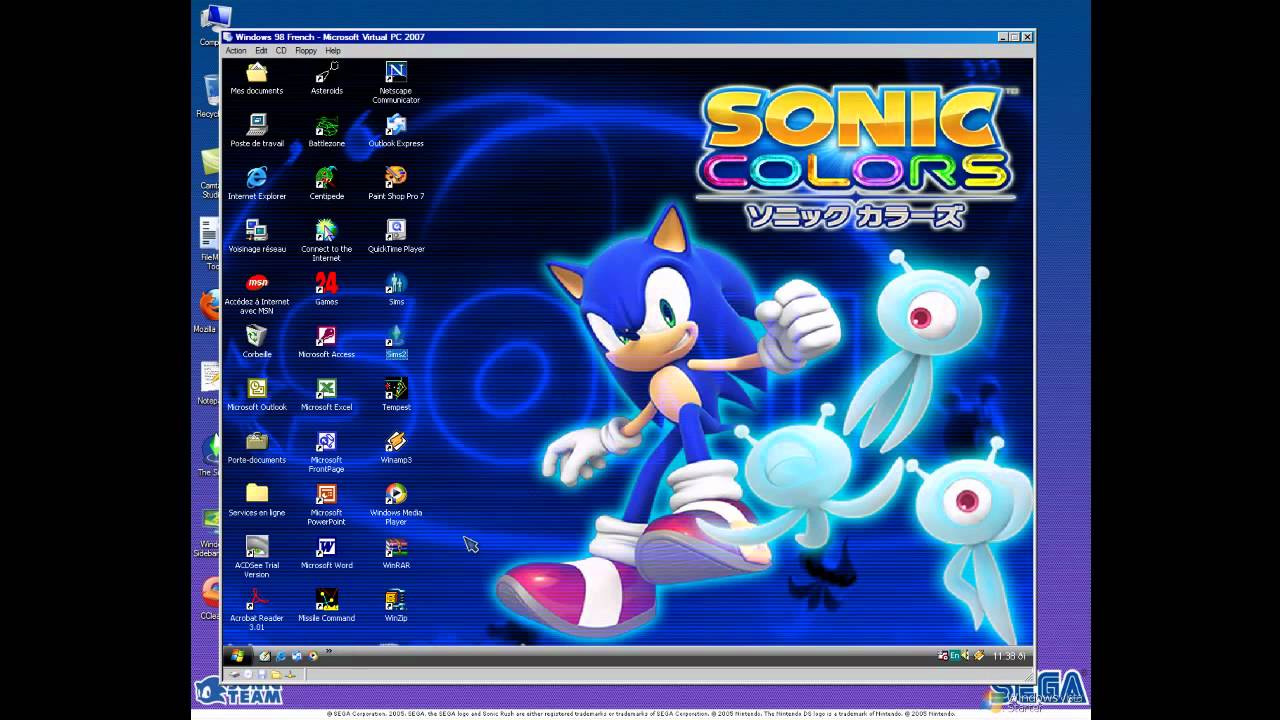Viewport: 1280px width, 720px height.
Task: Launch the Sims desktop icon
Action: 396,289
